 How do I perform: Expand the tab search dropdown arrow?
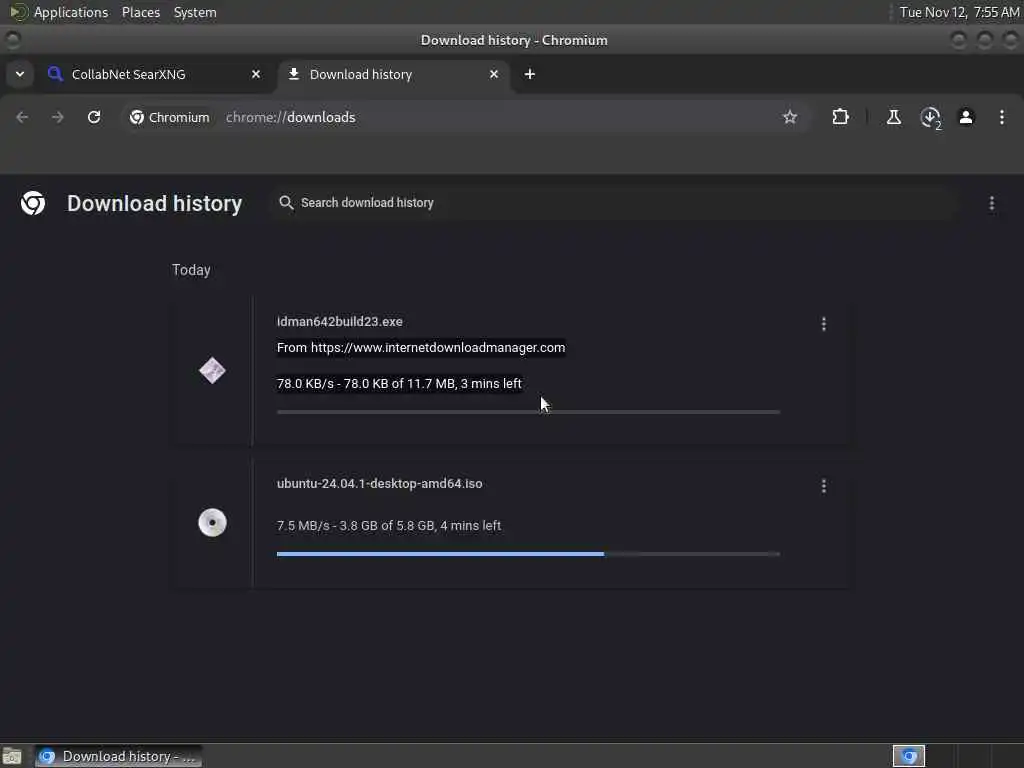click(x=20, y=74)
